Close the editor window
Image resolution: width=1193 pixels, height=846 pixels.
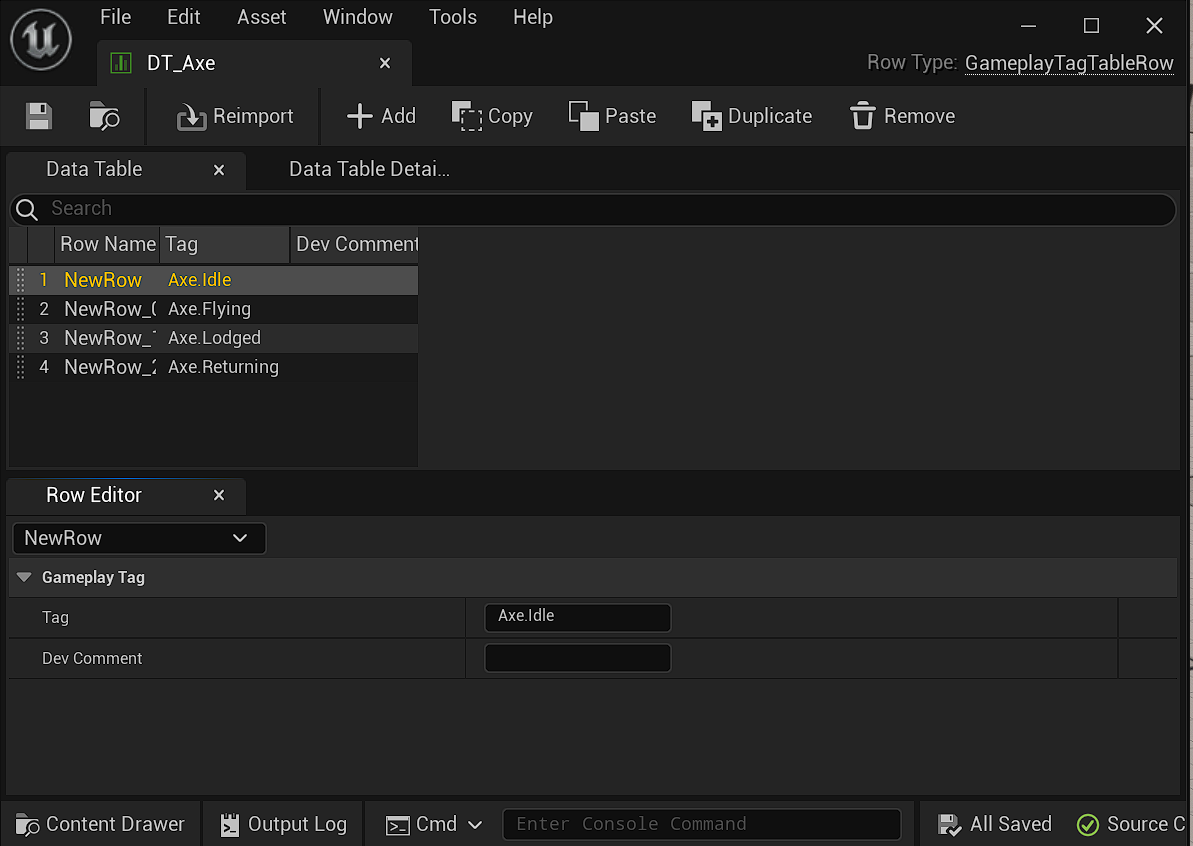coord(1154,26)
